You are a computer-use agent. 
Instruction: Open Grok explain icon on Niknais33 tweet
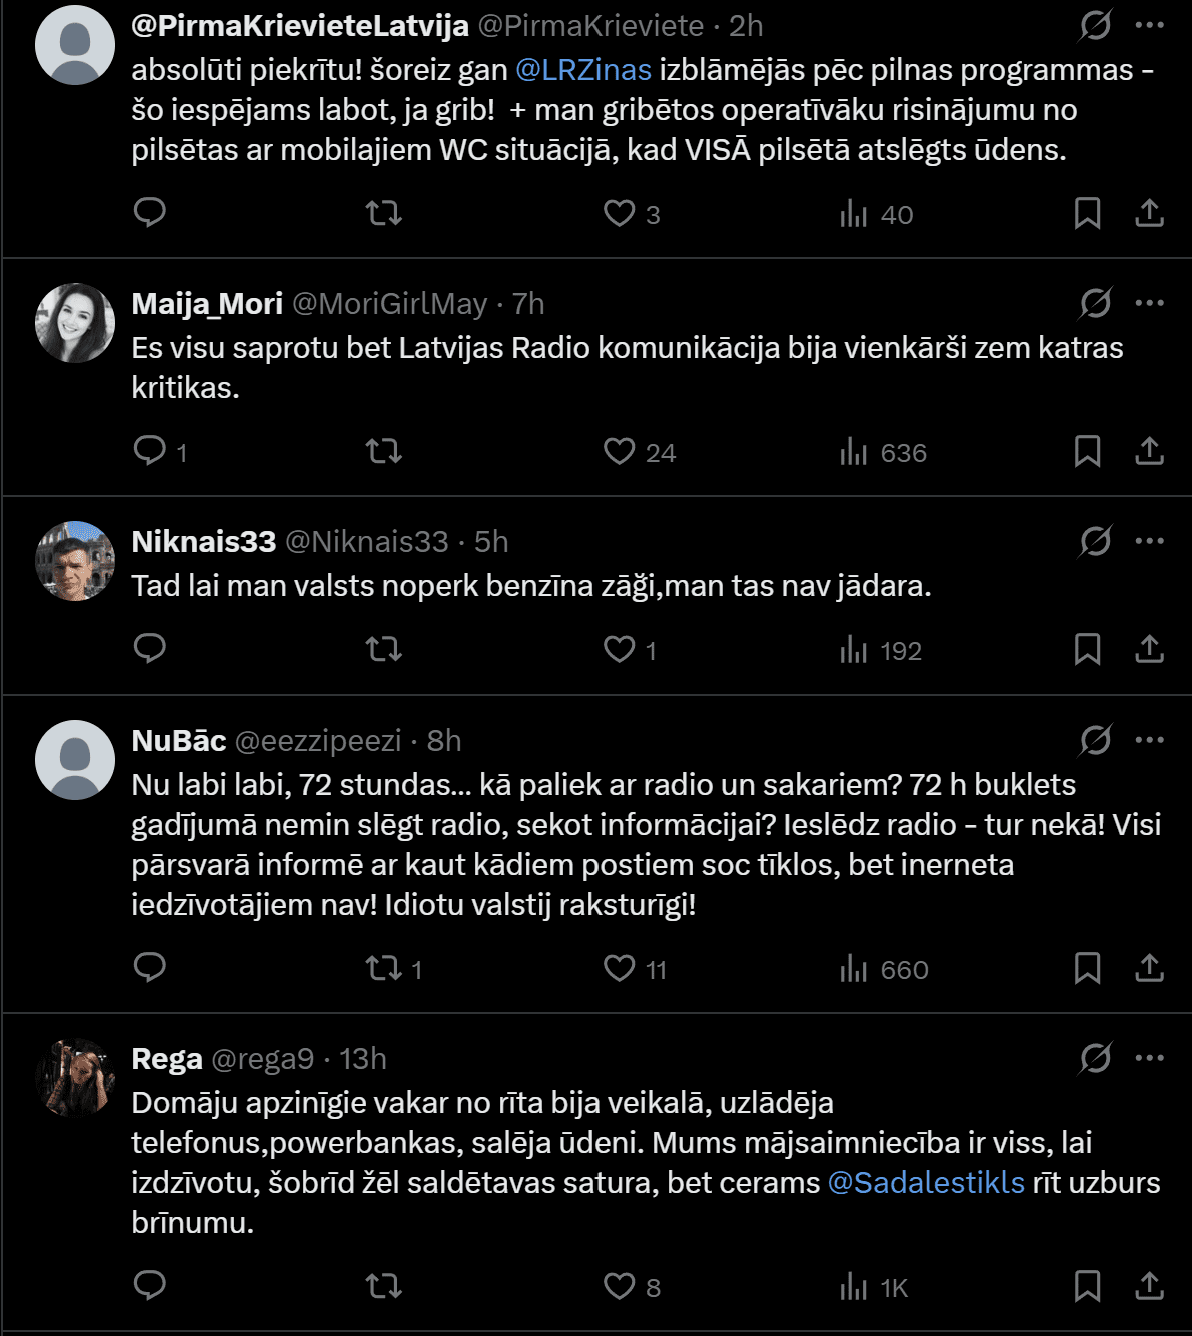click(1095, 541)
